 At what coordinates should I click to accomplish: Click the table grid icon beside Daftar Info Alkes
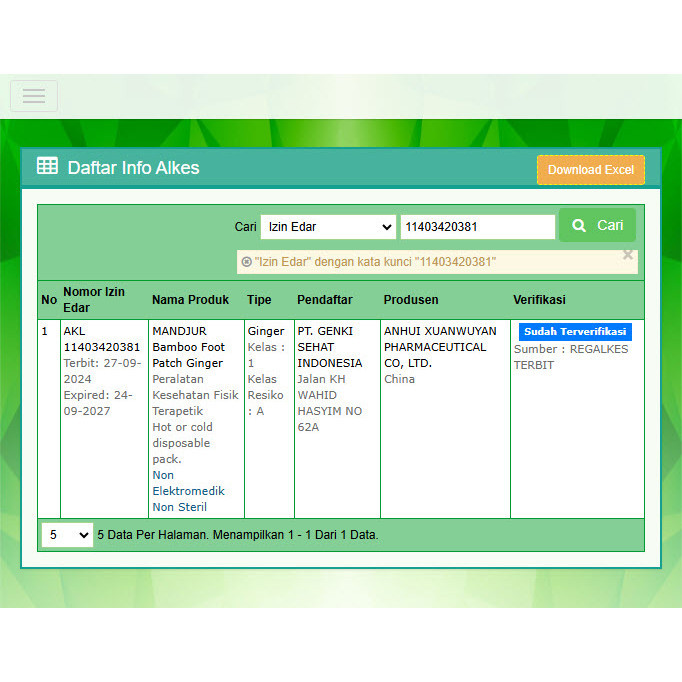[x=47, y=166]
